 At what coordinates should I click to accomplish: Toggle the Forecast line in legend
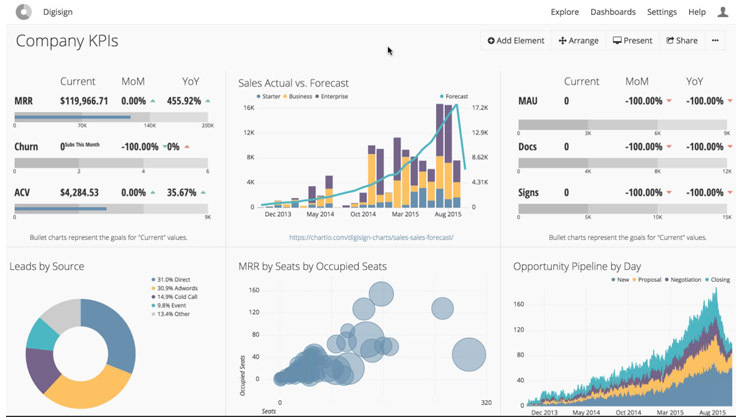click(456, 97)
